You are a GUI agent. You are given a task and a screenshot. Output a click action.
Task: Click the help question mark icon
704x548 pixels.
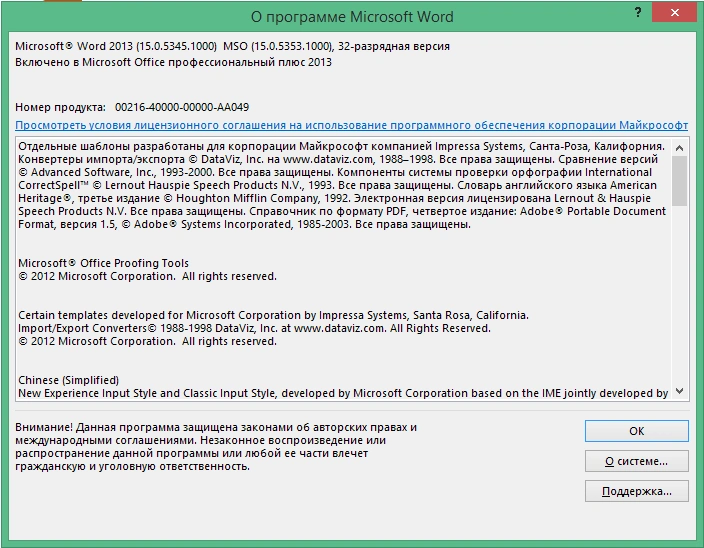tap(638, 12)
